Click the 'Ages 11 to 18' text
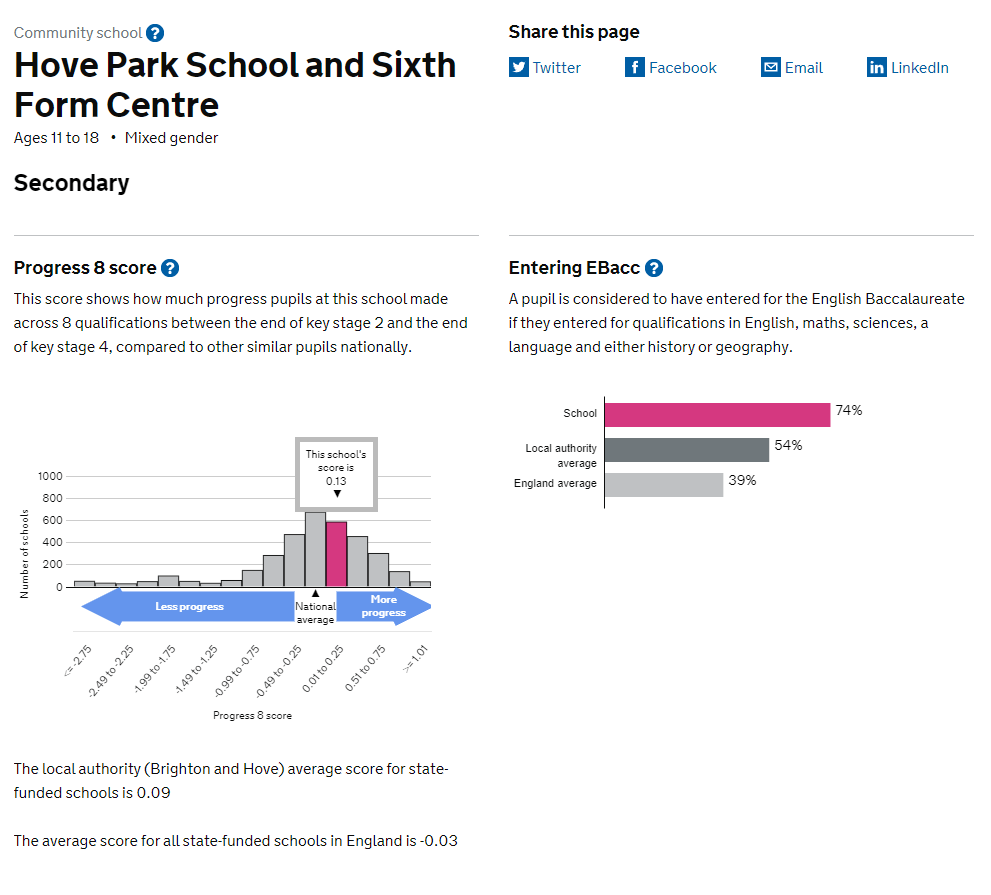This screenshot has height=895, width=991. (56, 138)
